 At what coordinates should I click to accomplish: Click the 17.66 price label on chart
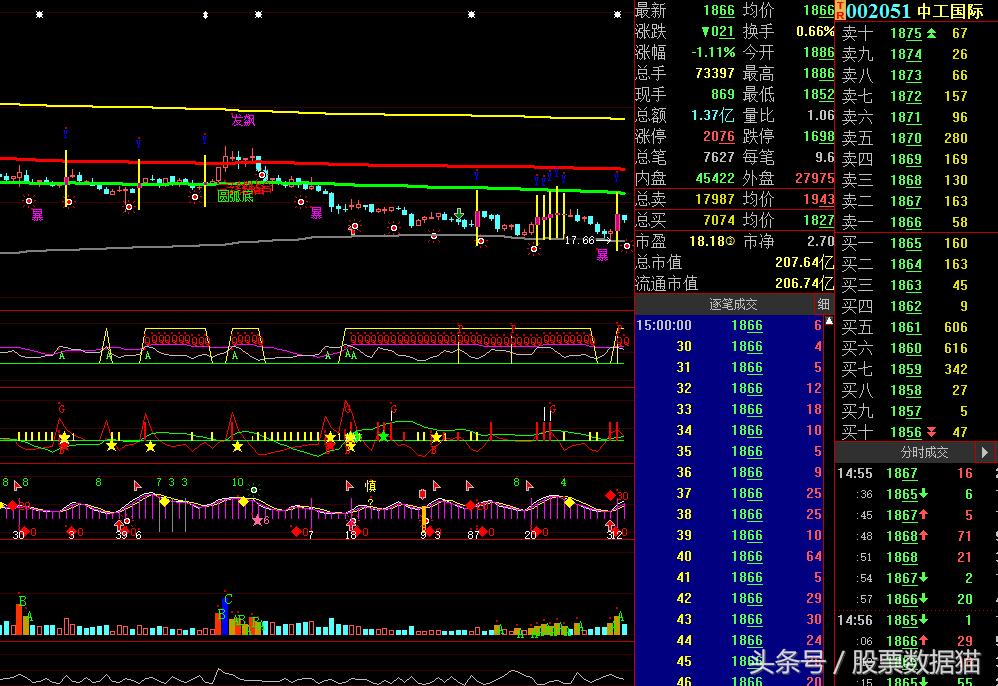(579, 241)
